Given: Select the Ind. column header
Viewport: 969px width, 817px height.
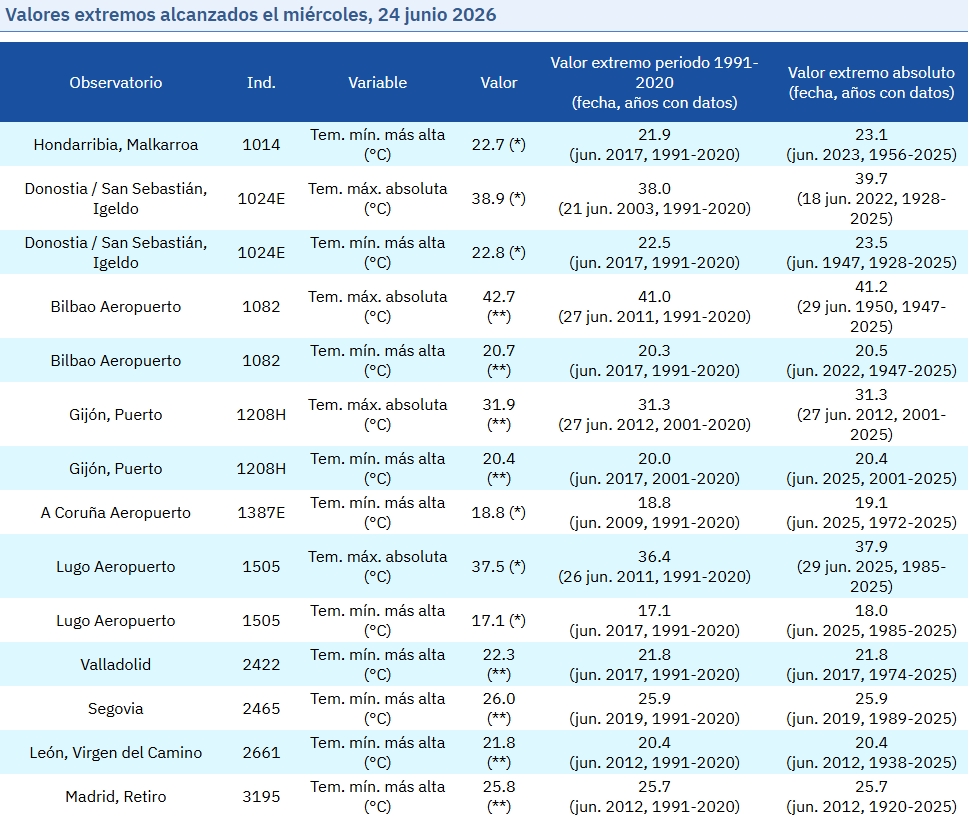Looking at the screenshot, I should click(x=261, y=82).
